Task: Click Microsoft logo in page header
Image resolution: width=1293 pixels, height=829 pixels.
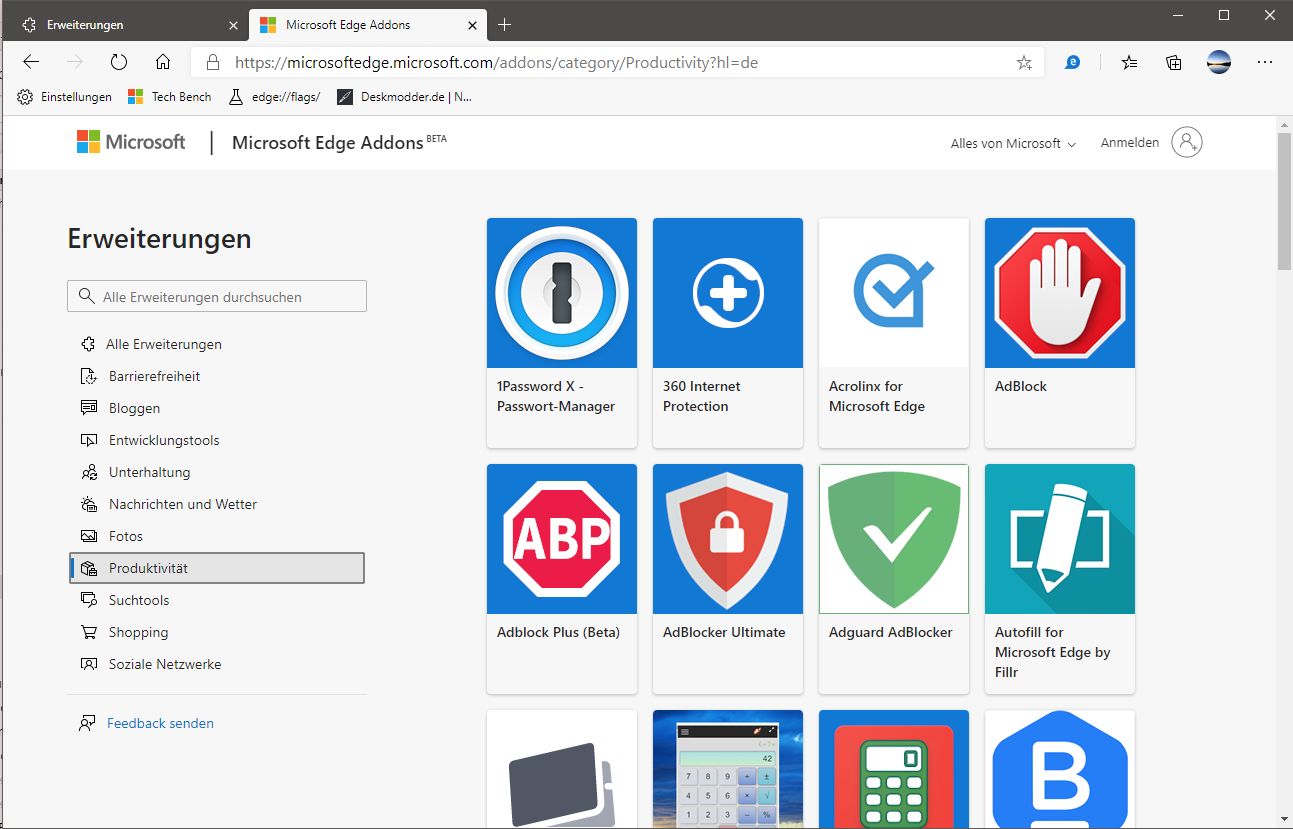Action: coord(131,142)
